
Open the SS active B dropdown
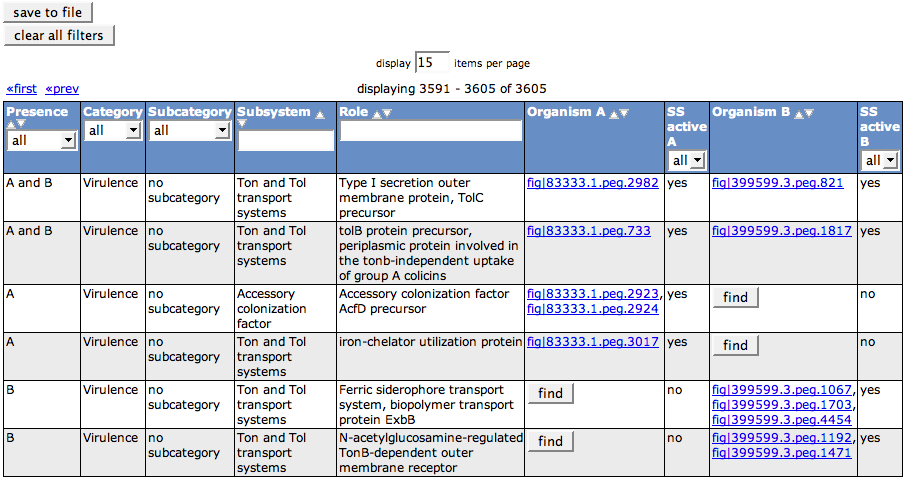880,160
